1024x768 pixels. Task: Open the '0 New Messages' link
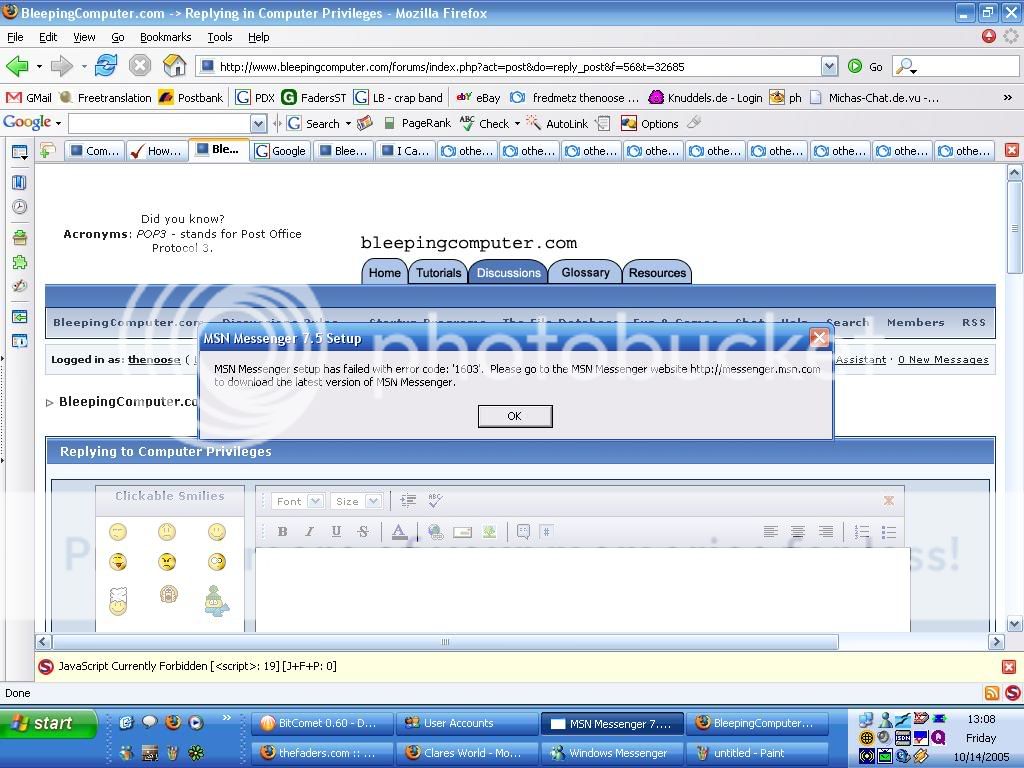point(943,360)
